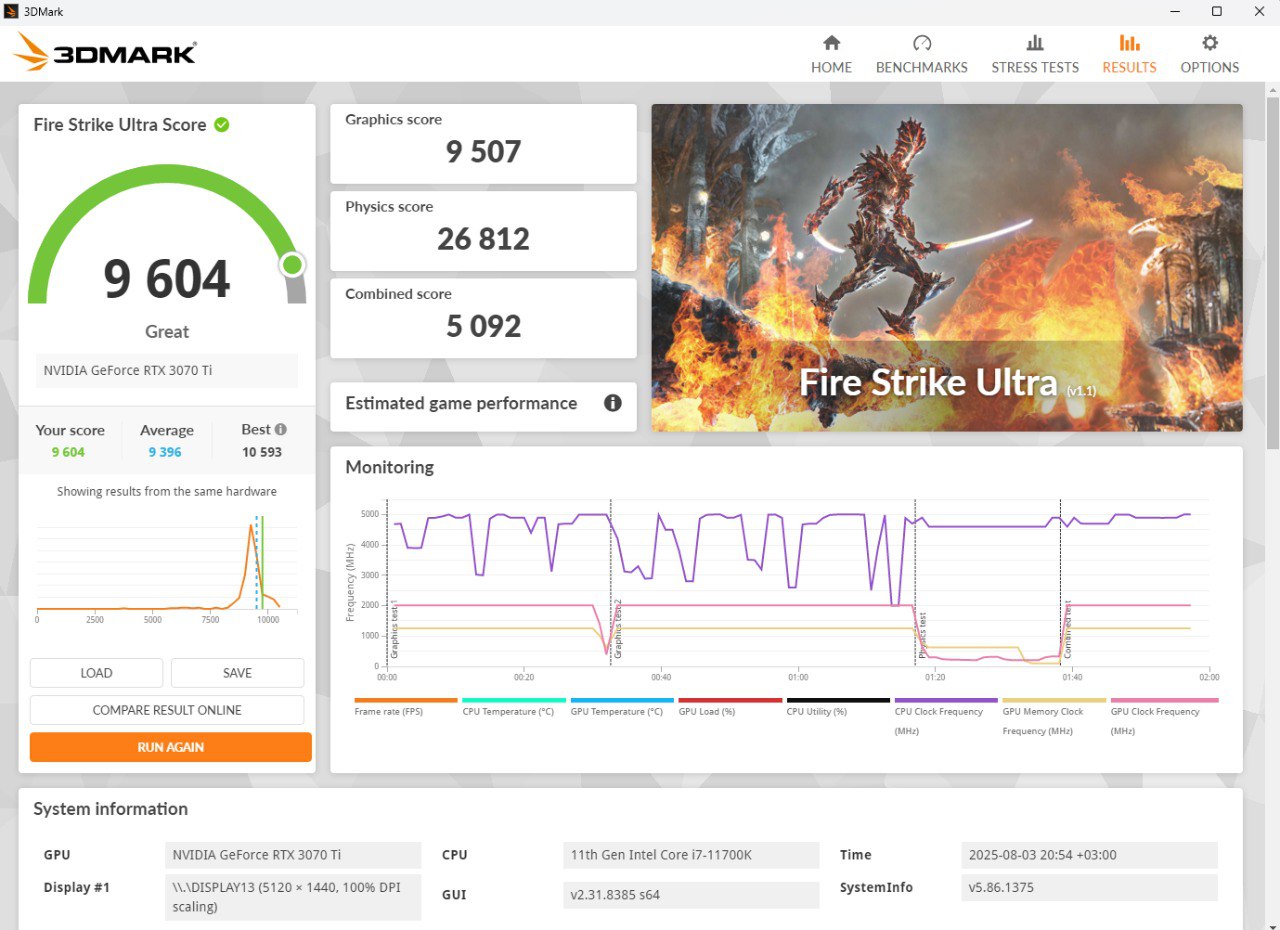This screenshot has height=930, width=1280.
Task: Click the 3DMark logo in header
Action: pyautogui.click(x=106, y=52)
